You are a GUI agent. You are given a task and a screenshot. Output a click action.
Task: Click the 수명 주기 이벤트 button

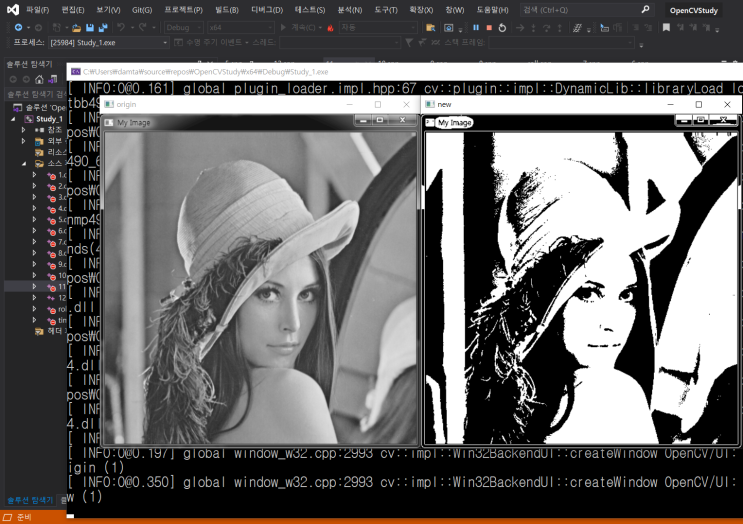tap(211, 43)
